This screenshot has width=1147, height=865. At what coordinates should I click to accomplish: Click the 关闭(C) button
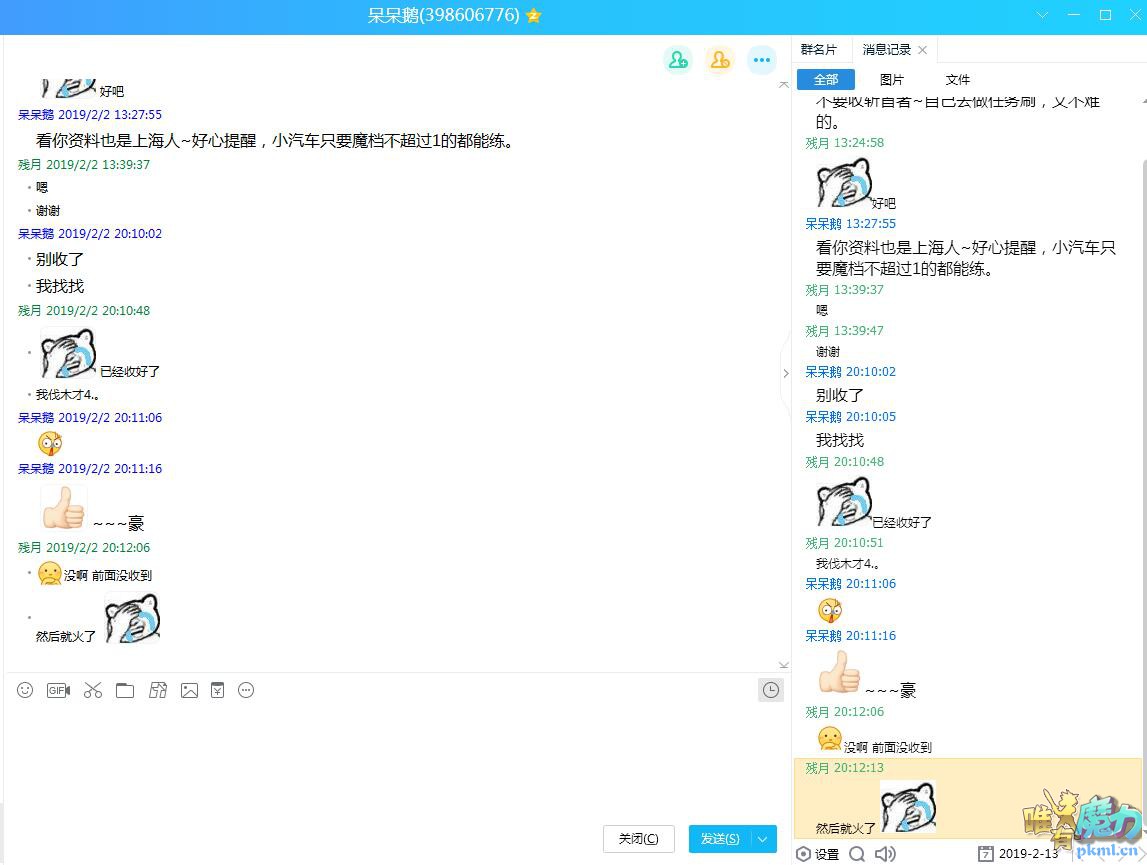pyautogui.click(x=638, y=839)
